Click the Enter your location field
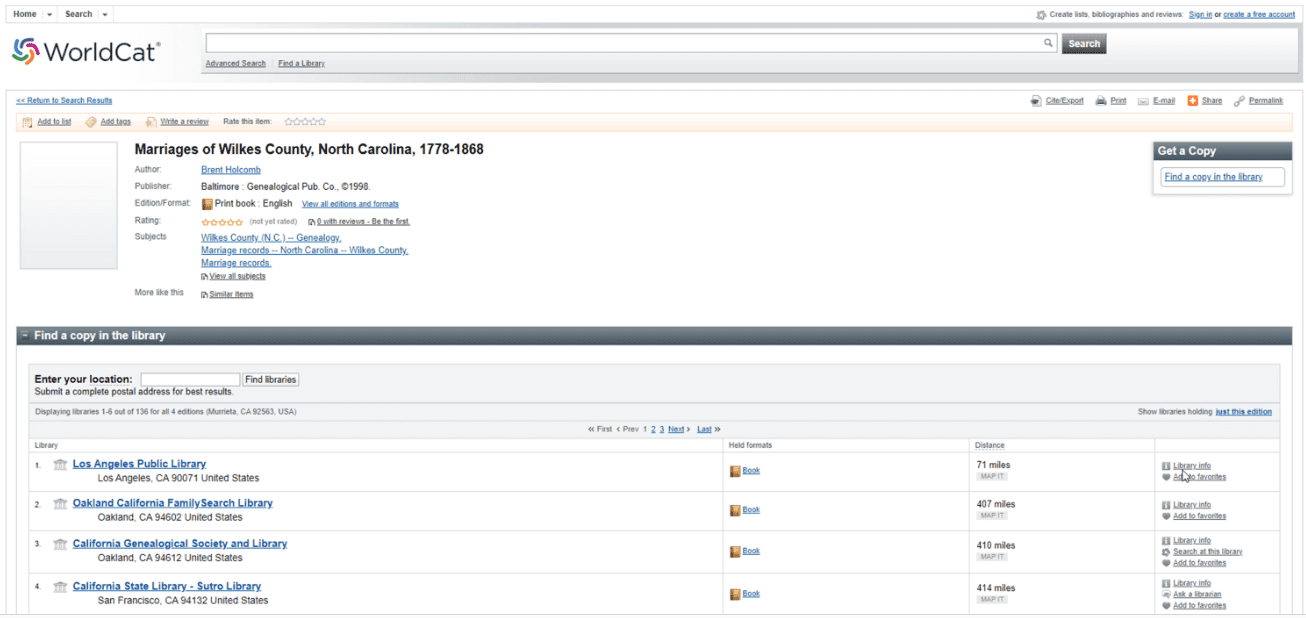This screenshot has height=618, width=1306. coord(190,380)
